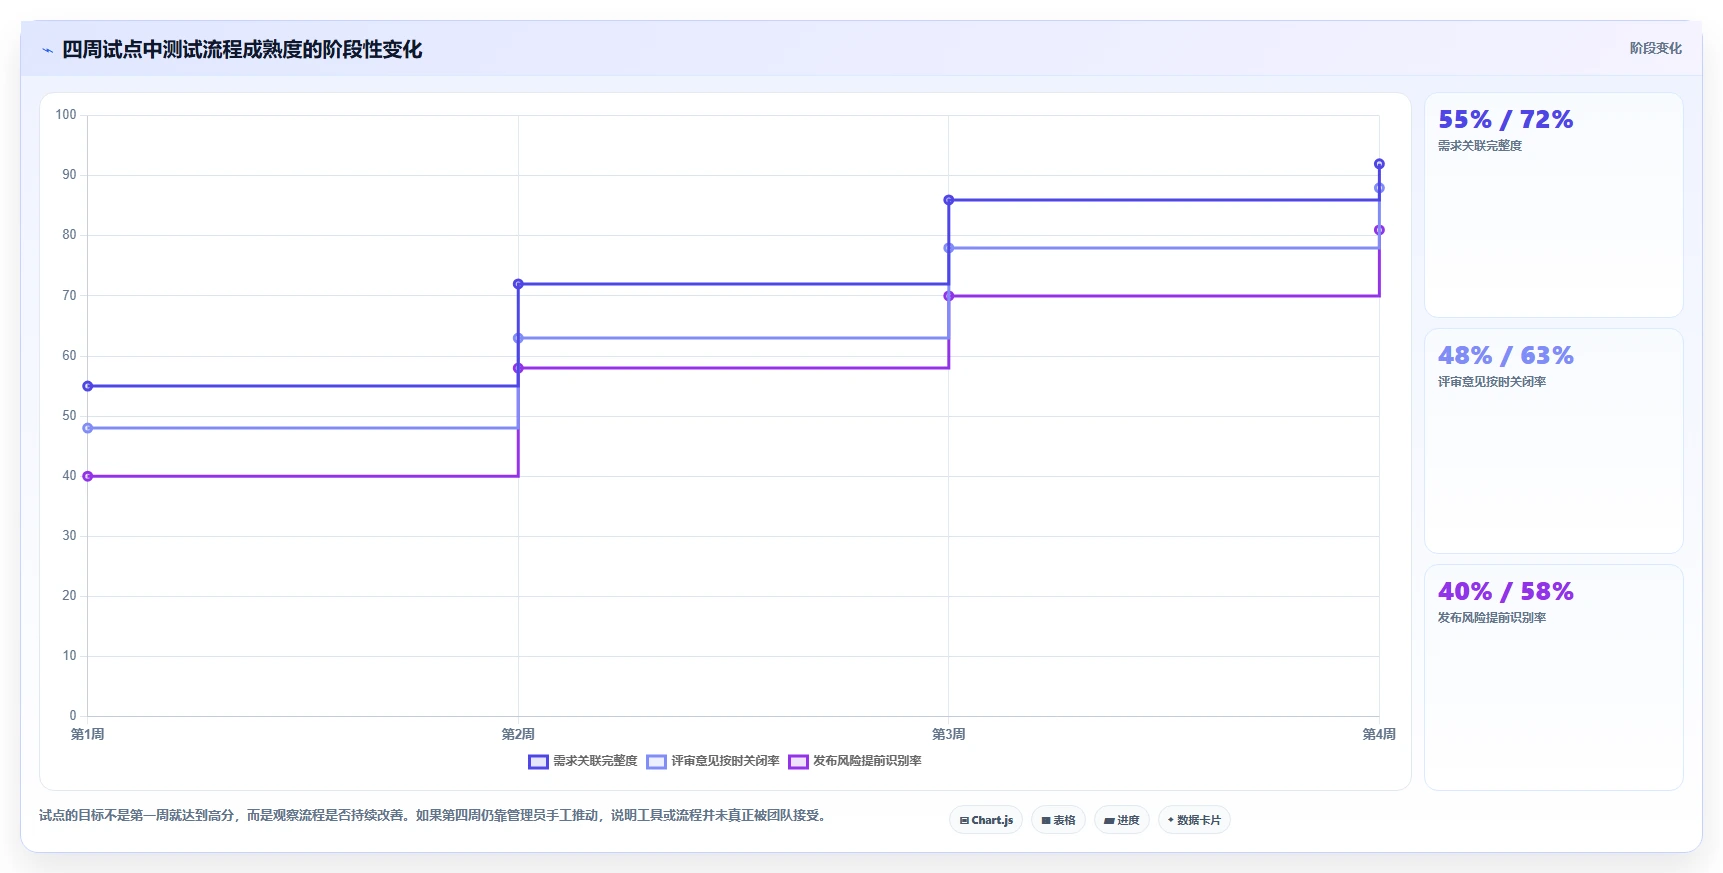Click the 第3周 x-axis label
This screenshot has width=1723, height=873.
pyautogui.click(x=949, y=734)
